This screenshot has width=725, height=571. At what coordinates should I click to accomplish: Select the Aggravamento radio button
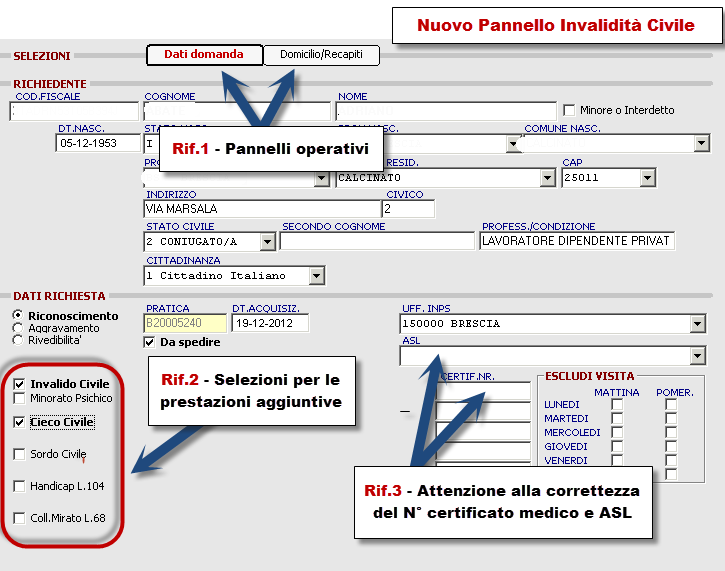pos(18,328)
